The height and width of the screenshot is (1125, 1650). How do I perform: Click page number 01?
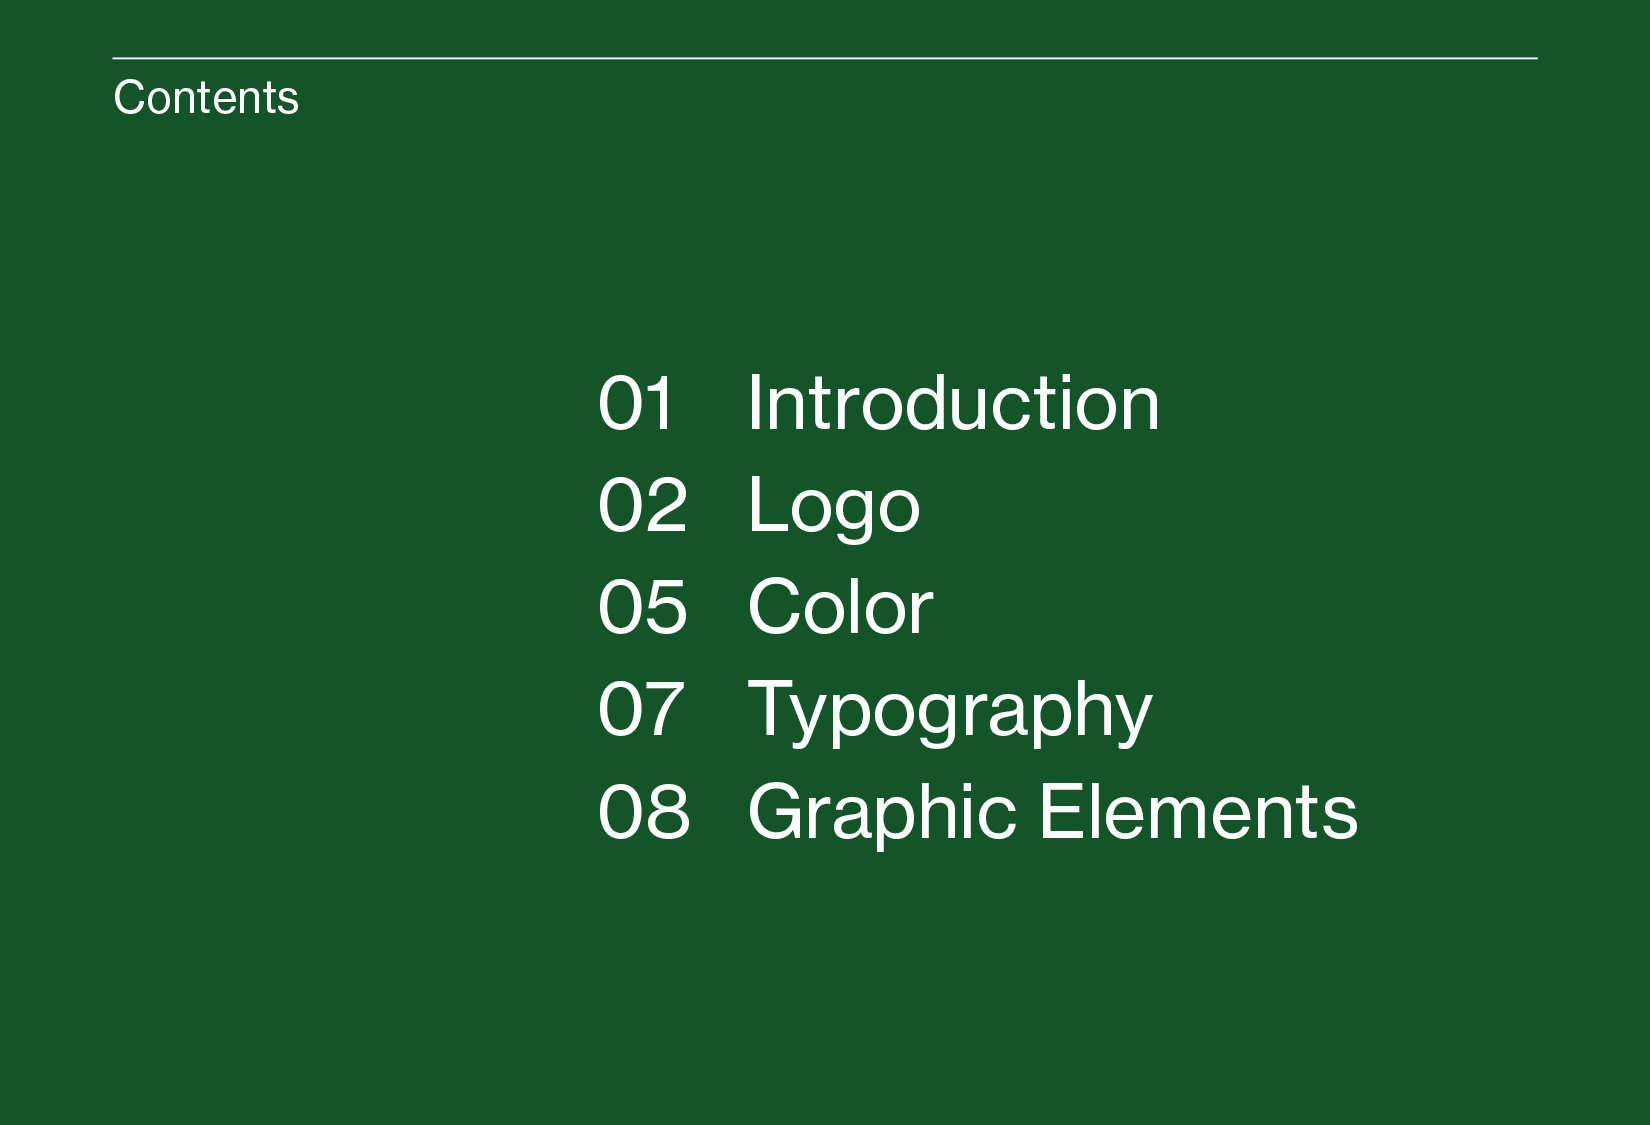click(636, 404)
